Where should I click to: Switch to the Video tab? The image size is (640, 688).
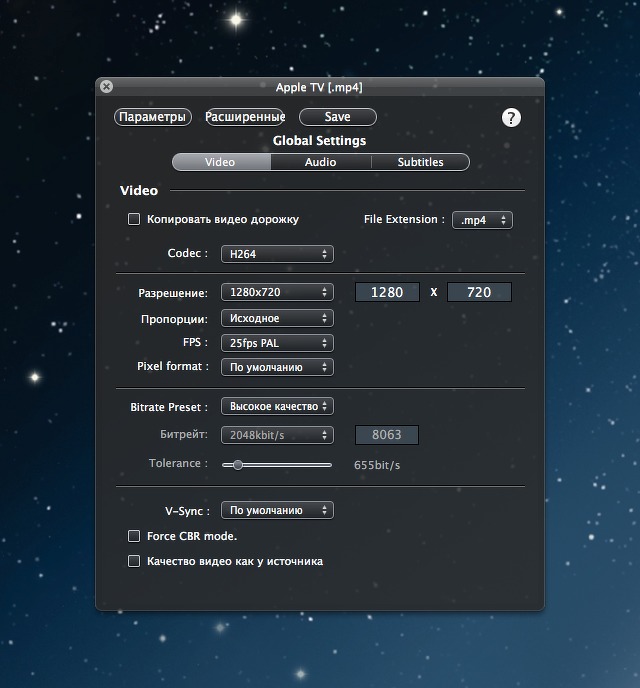[x=221, y=162]
